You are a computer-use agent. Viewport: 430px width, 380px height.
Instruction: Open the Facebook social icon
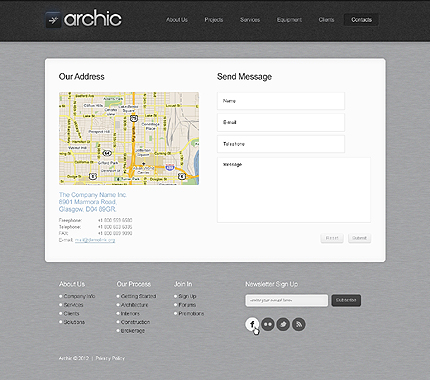252,324
